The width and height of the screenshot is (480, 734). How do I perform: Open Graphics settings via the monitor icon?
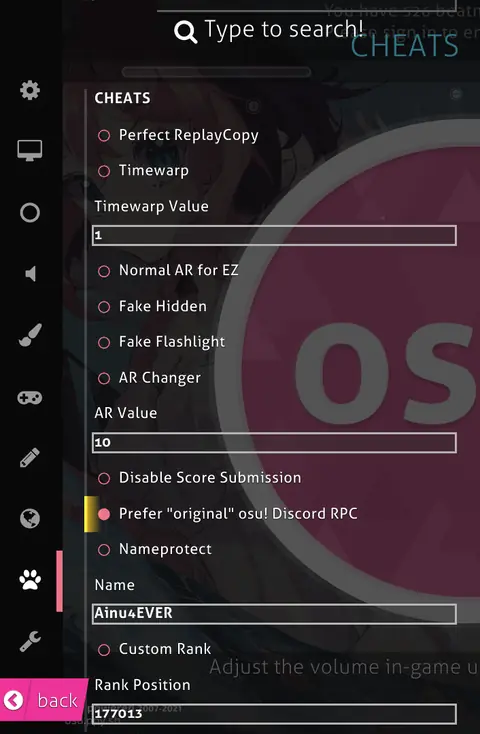30,151
